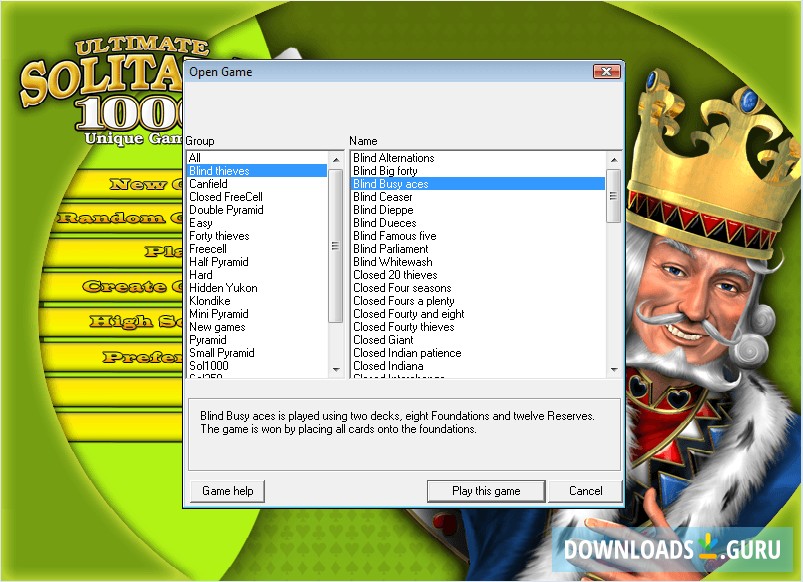The height and width of the screenshot is (582, 803).
Task: Click the "Play this game" button
Action: (x=485, y=491)
